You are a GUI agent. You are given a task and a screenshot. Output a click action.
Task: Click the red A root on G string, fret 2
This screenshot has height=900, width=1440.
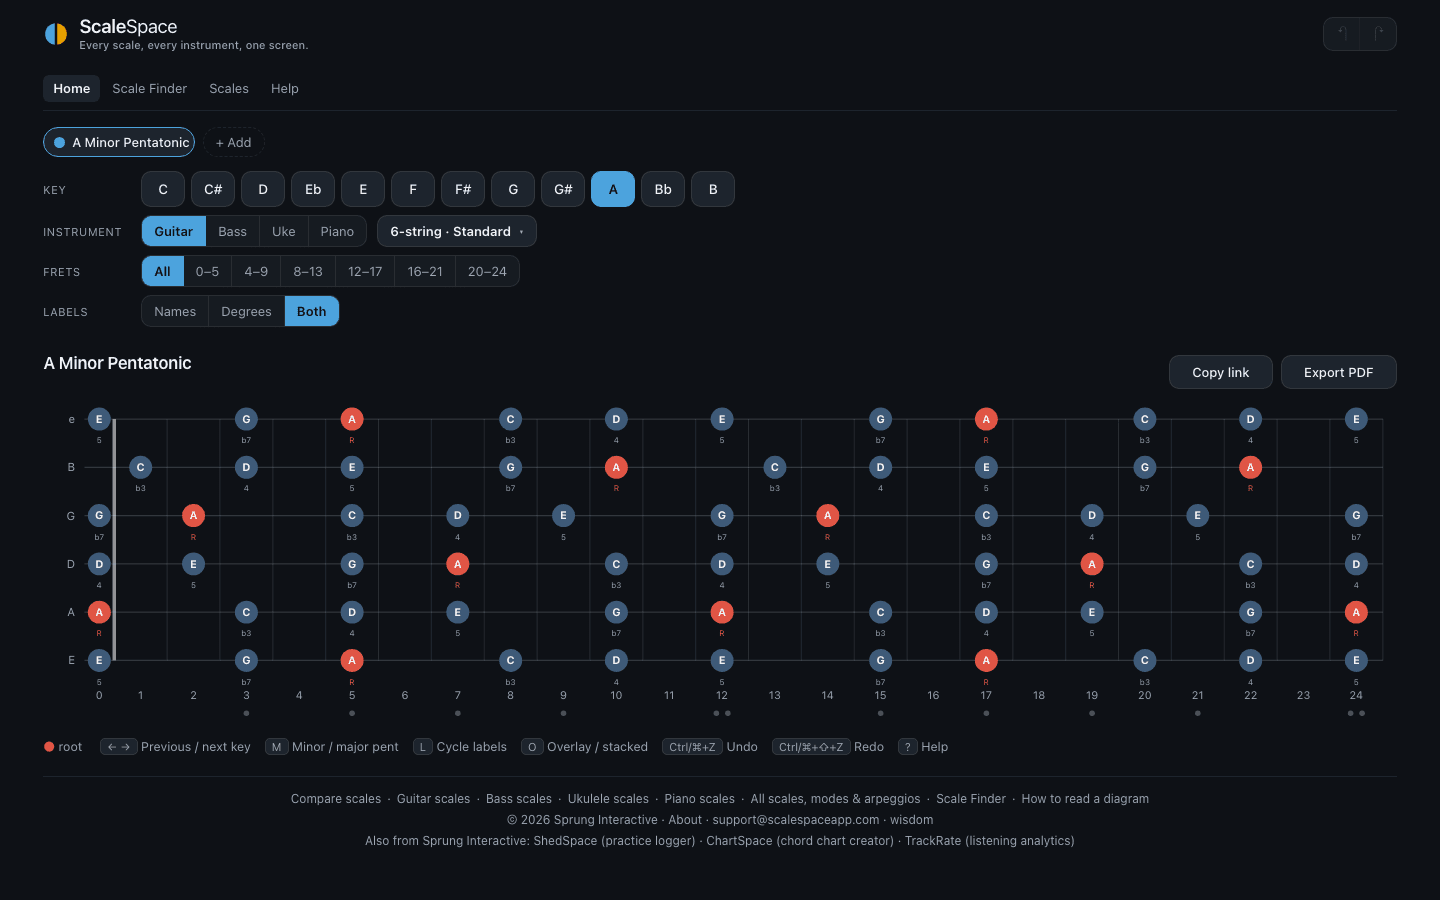point(193,515)
